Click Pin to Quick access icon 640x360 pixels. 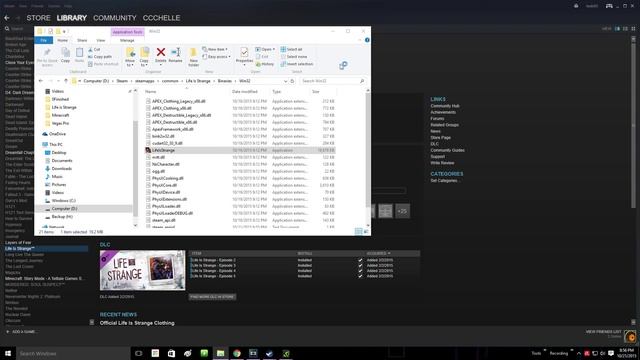(x=47, y=52)
